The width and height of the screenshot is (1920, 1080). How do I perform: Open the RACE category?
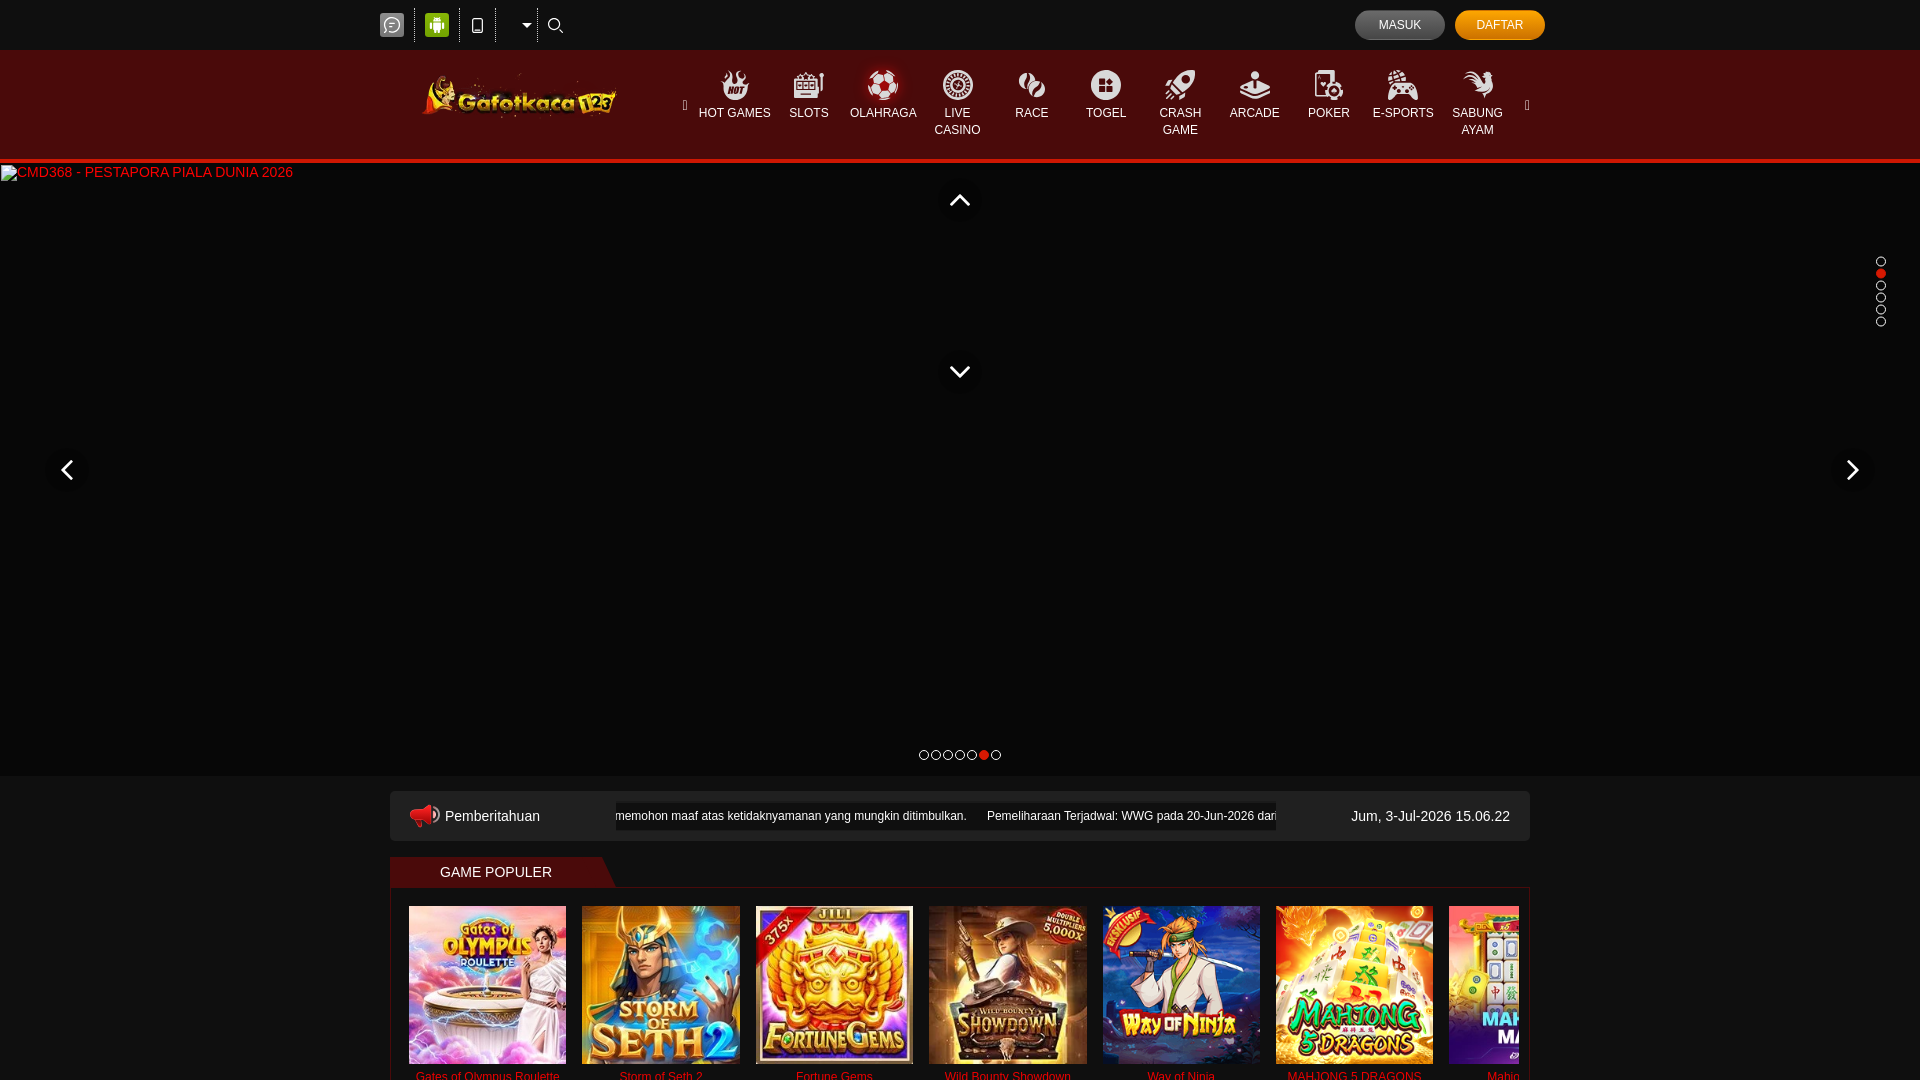(x=1031, y=96)
